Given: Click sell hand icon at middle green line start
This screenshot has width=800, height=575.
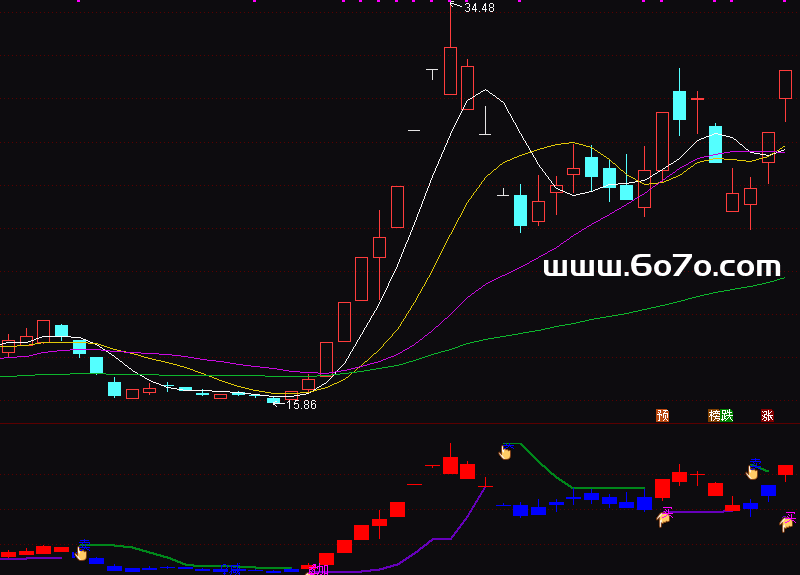Looking at the screenshot, I should [x=505, y=452].
